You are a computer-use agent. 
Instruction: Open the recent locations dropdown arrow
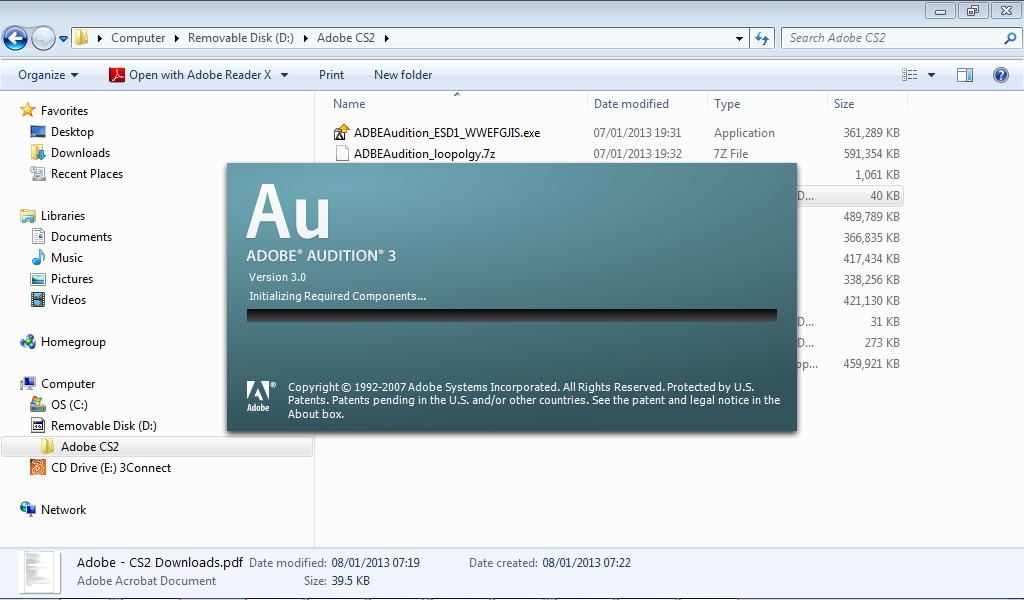click(x=63, y=39)
